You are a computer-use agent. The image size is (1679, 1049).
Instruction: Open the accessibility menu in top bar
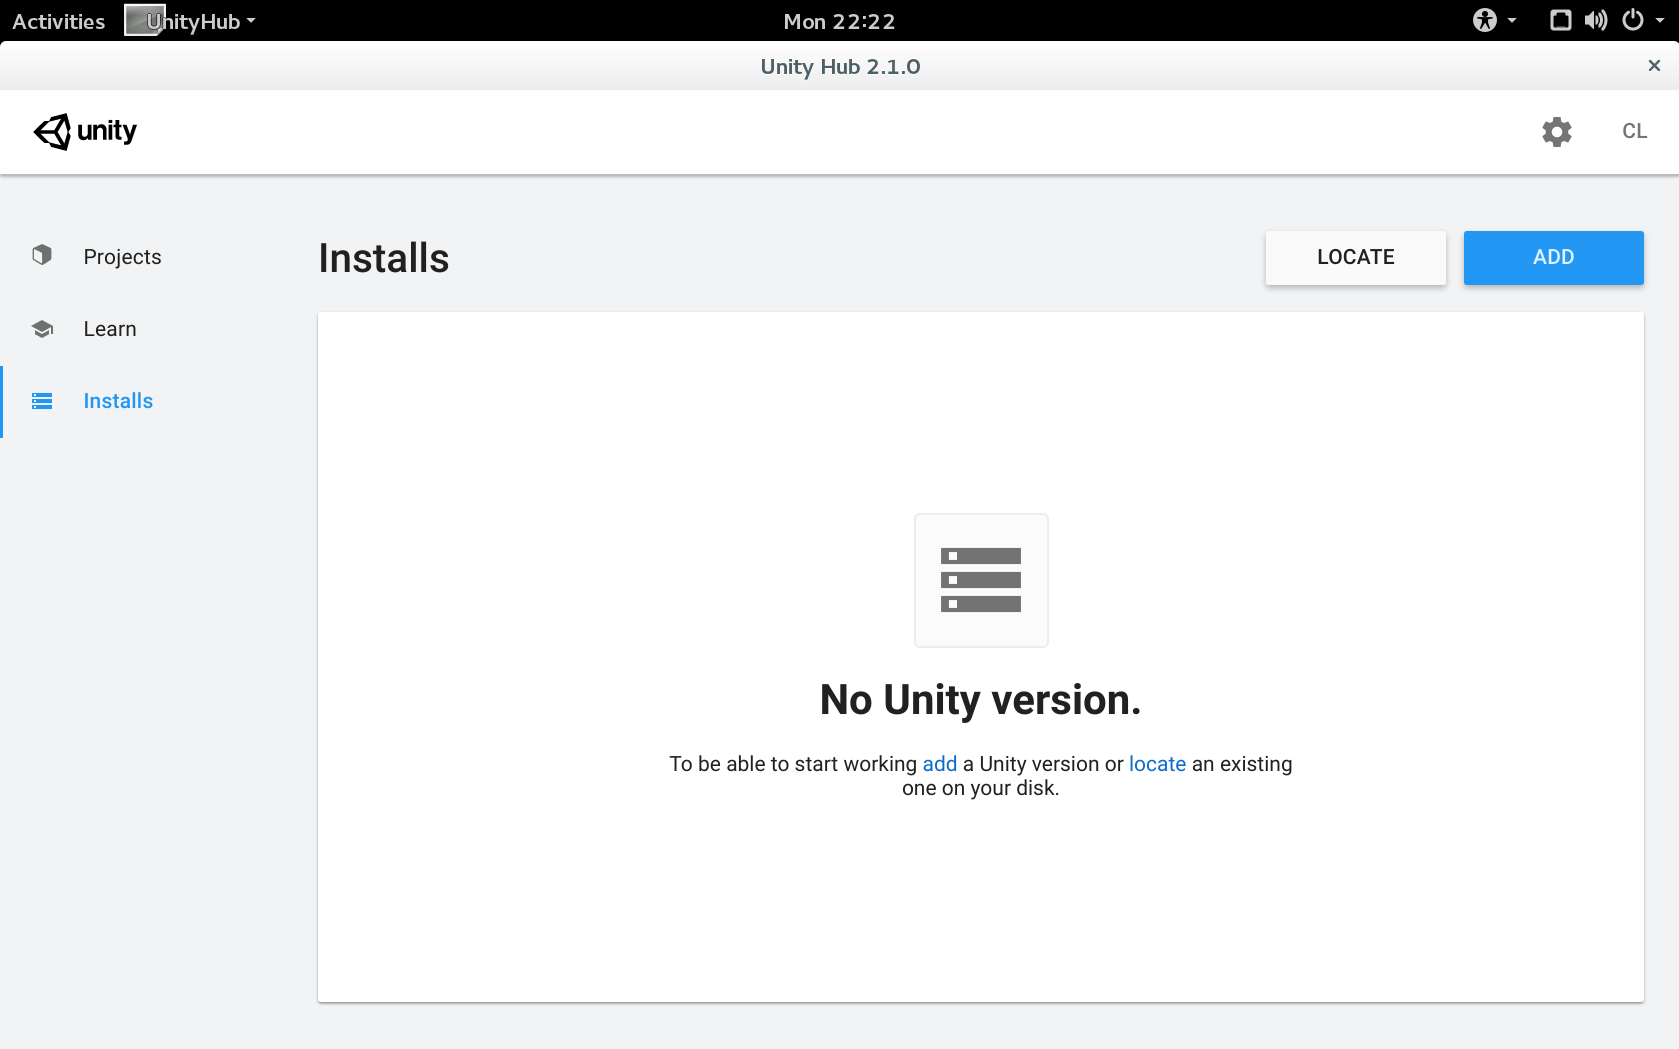(1485, 20)
